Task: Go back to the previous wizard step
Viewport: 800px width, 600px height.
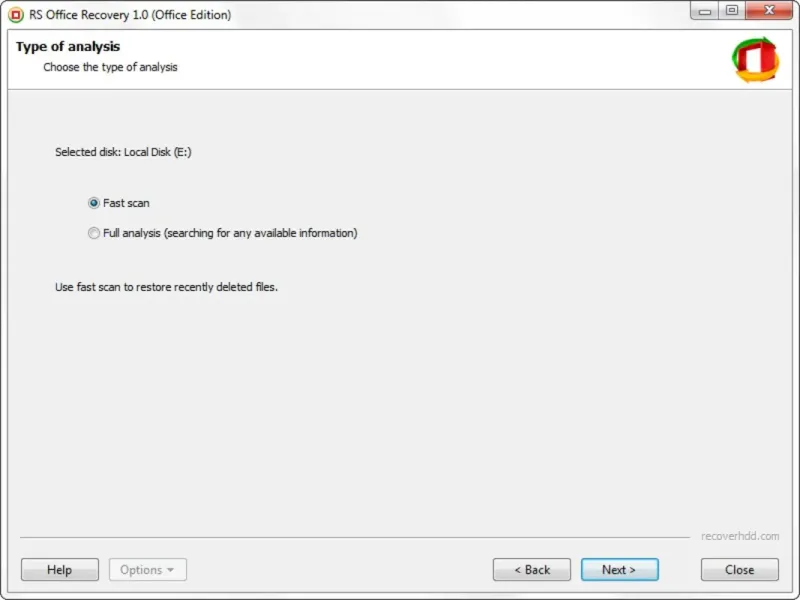Action: (531, 570)
